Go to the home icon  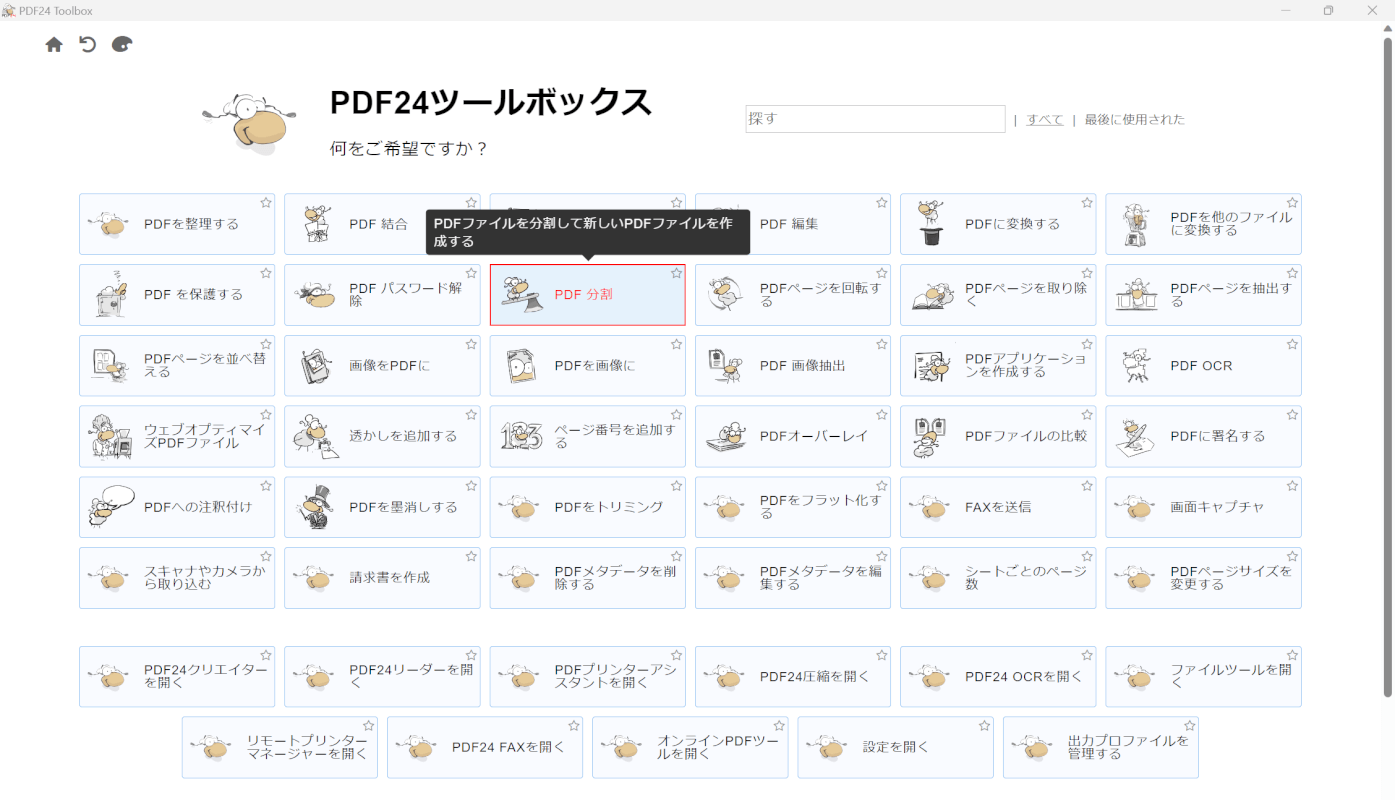pyautogui.click(x=54, y=45)
